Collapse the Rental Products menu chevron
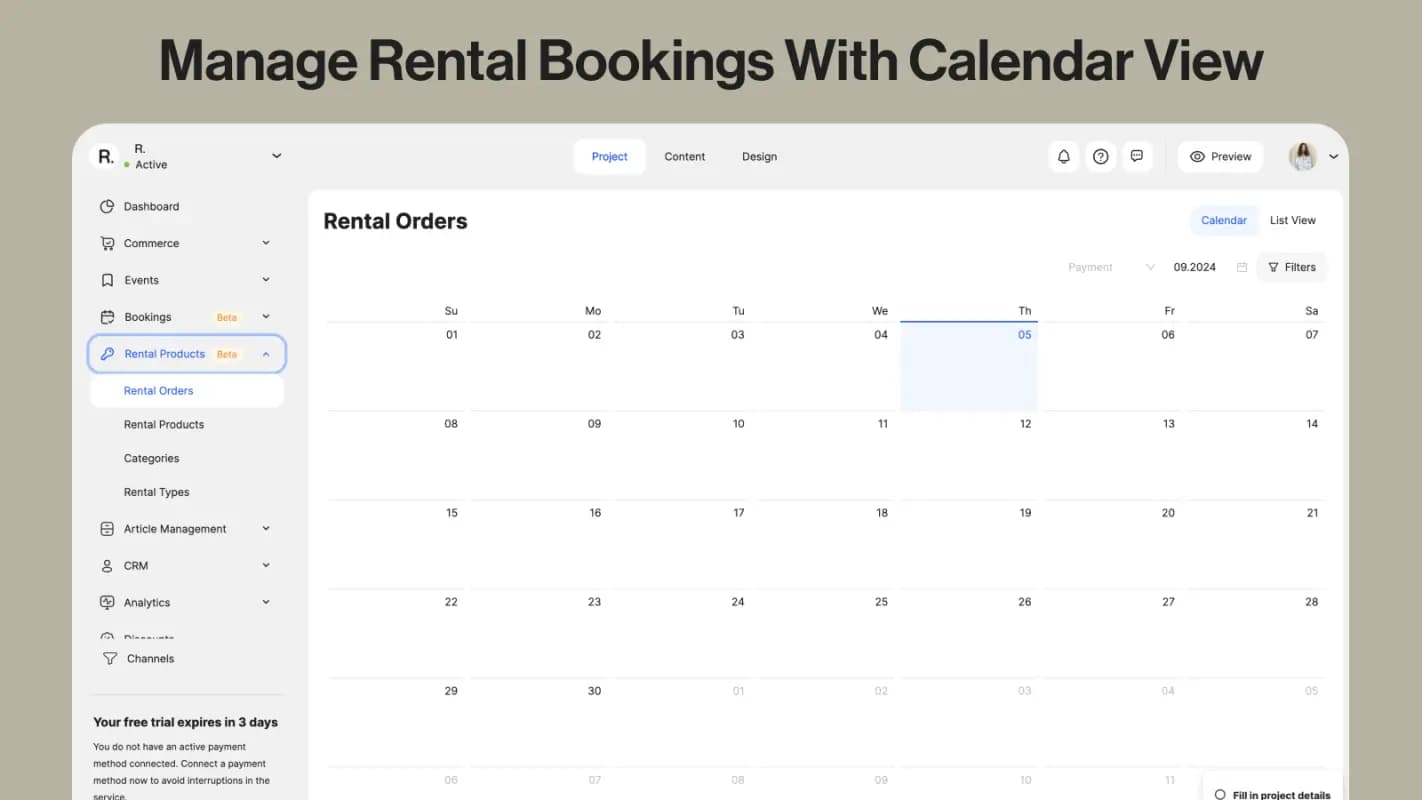The image size is (1422, 800). pyautogui.click(x=266, y=354)
